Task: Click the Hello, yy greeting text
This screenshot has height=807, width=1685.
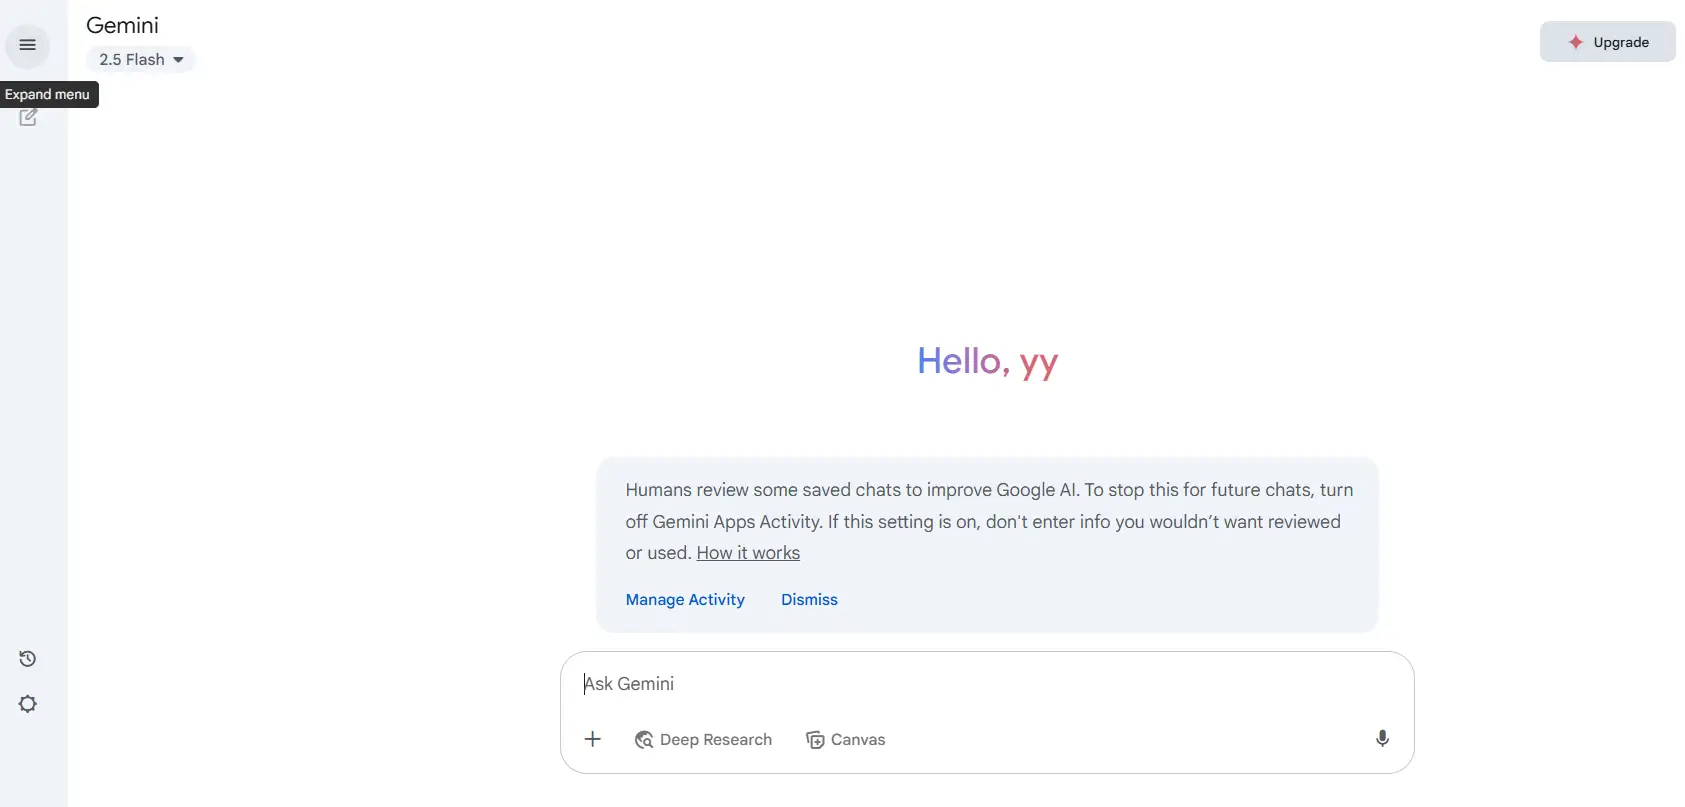Action: coord(987,361)
